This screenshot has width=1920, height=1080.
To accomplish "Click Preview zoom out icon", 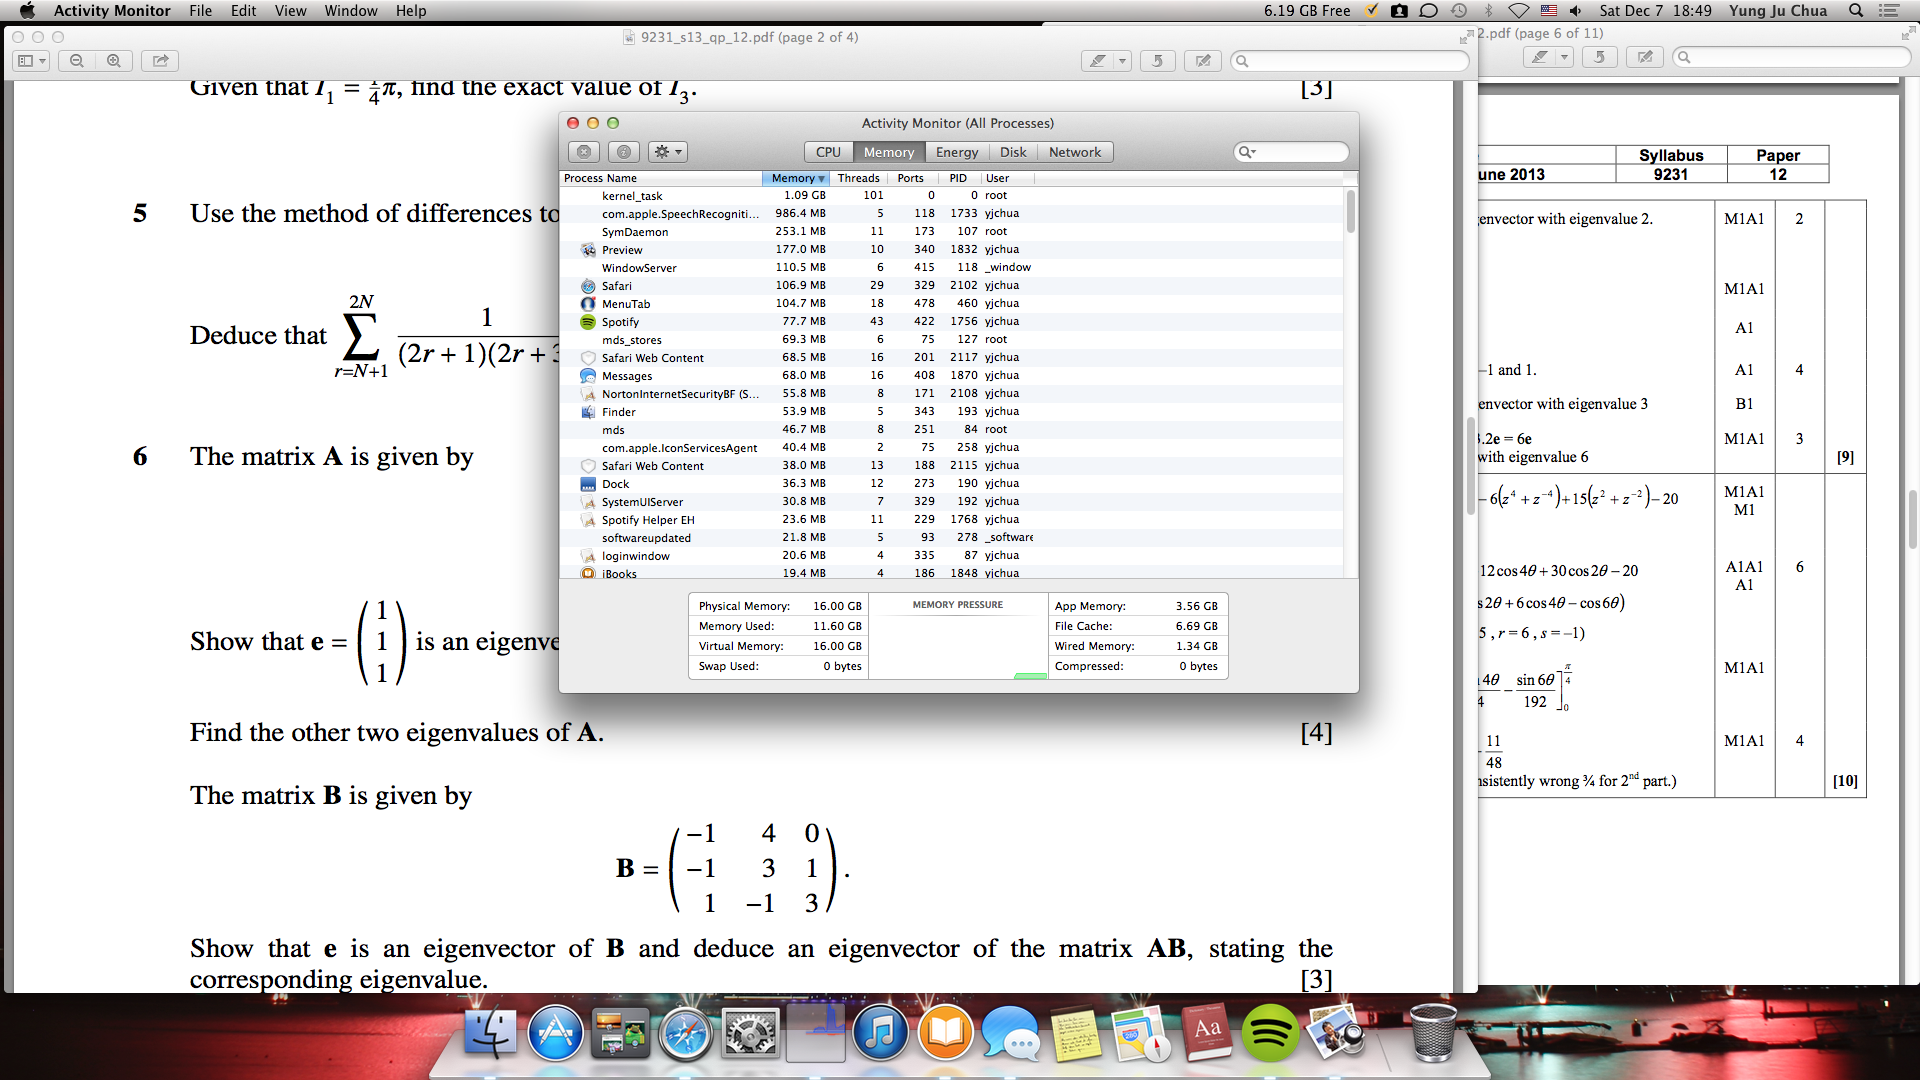I will tap(76, 61).
